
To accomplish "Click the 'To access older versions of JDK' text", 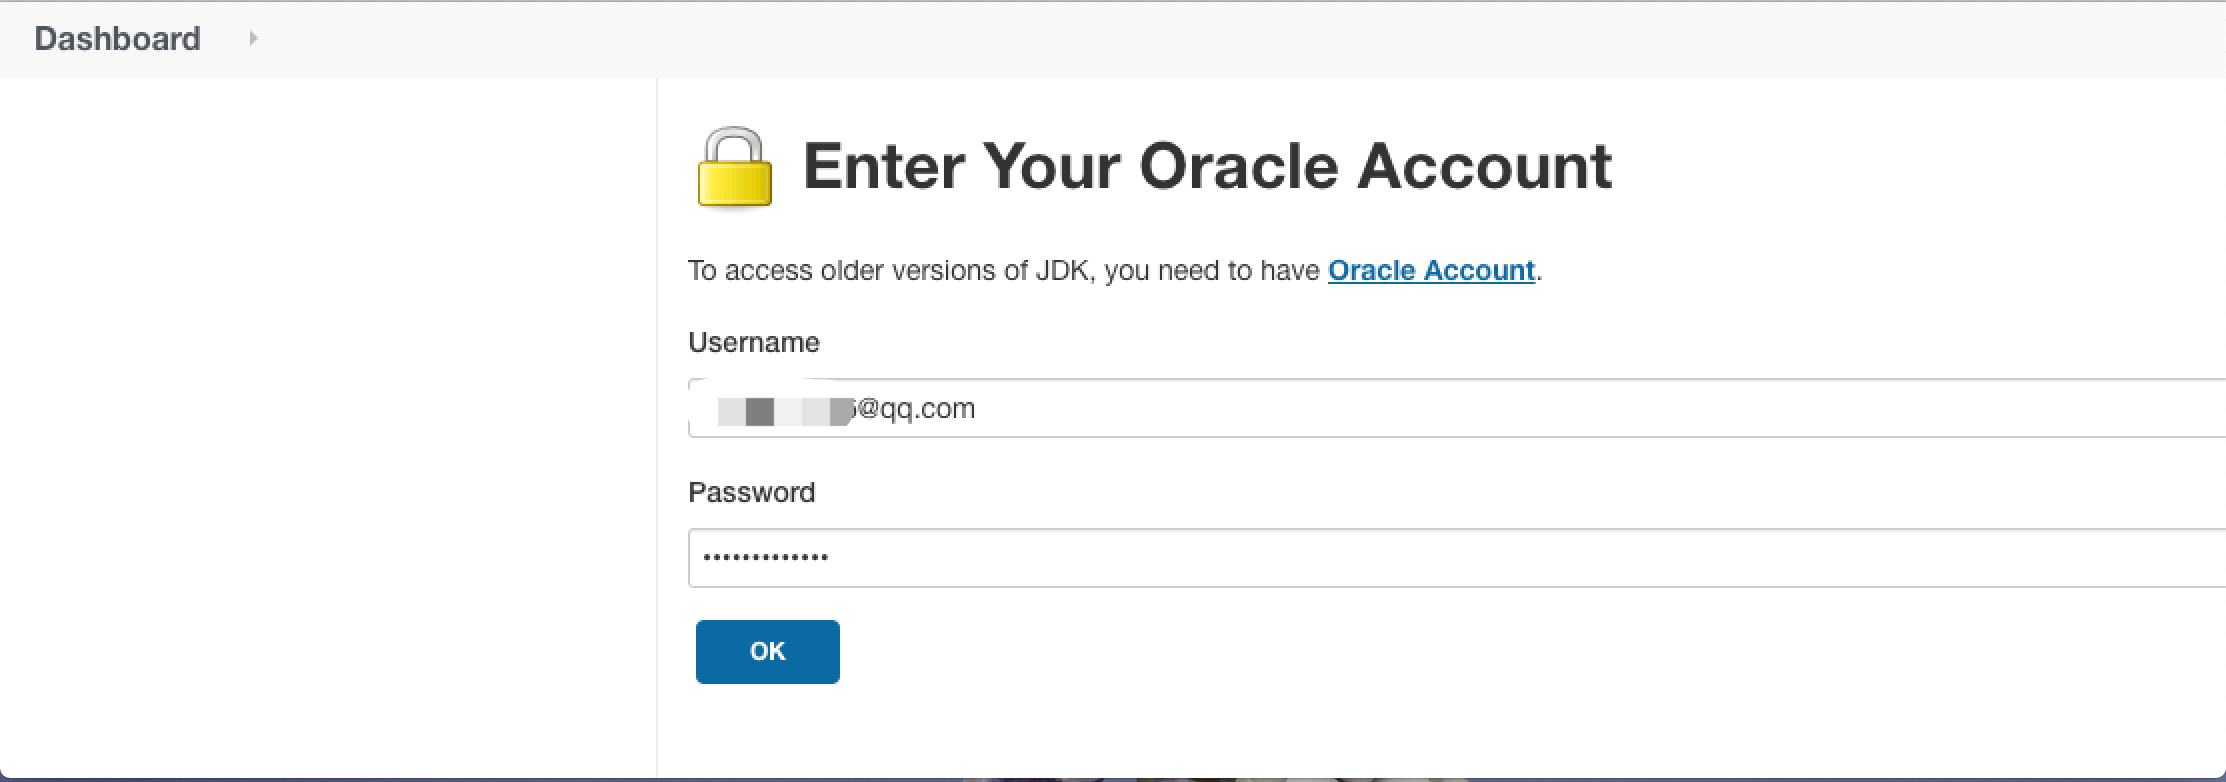I will (x=888, y=271).
